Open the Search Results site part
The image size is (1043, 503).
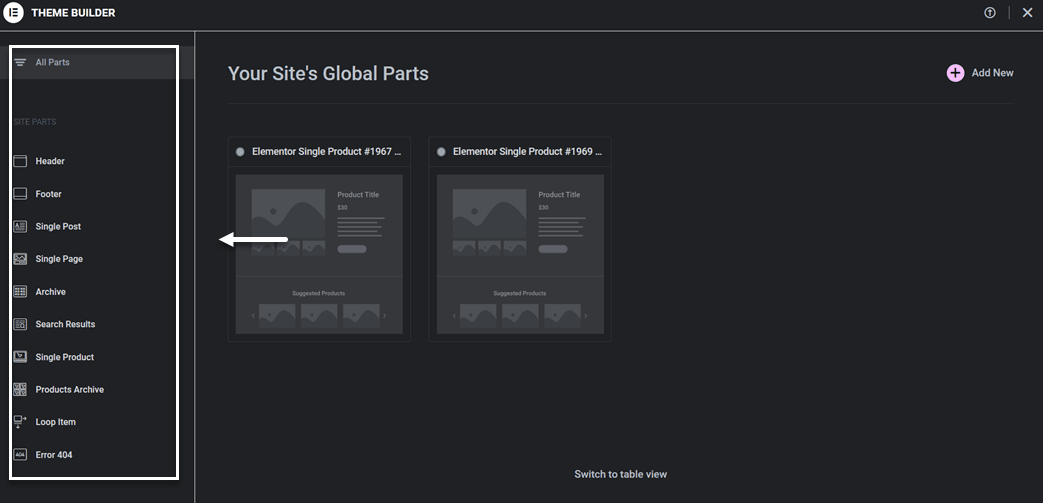click(x=65, y=325)
